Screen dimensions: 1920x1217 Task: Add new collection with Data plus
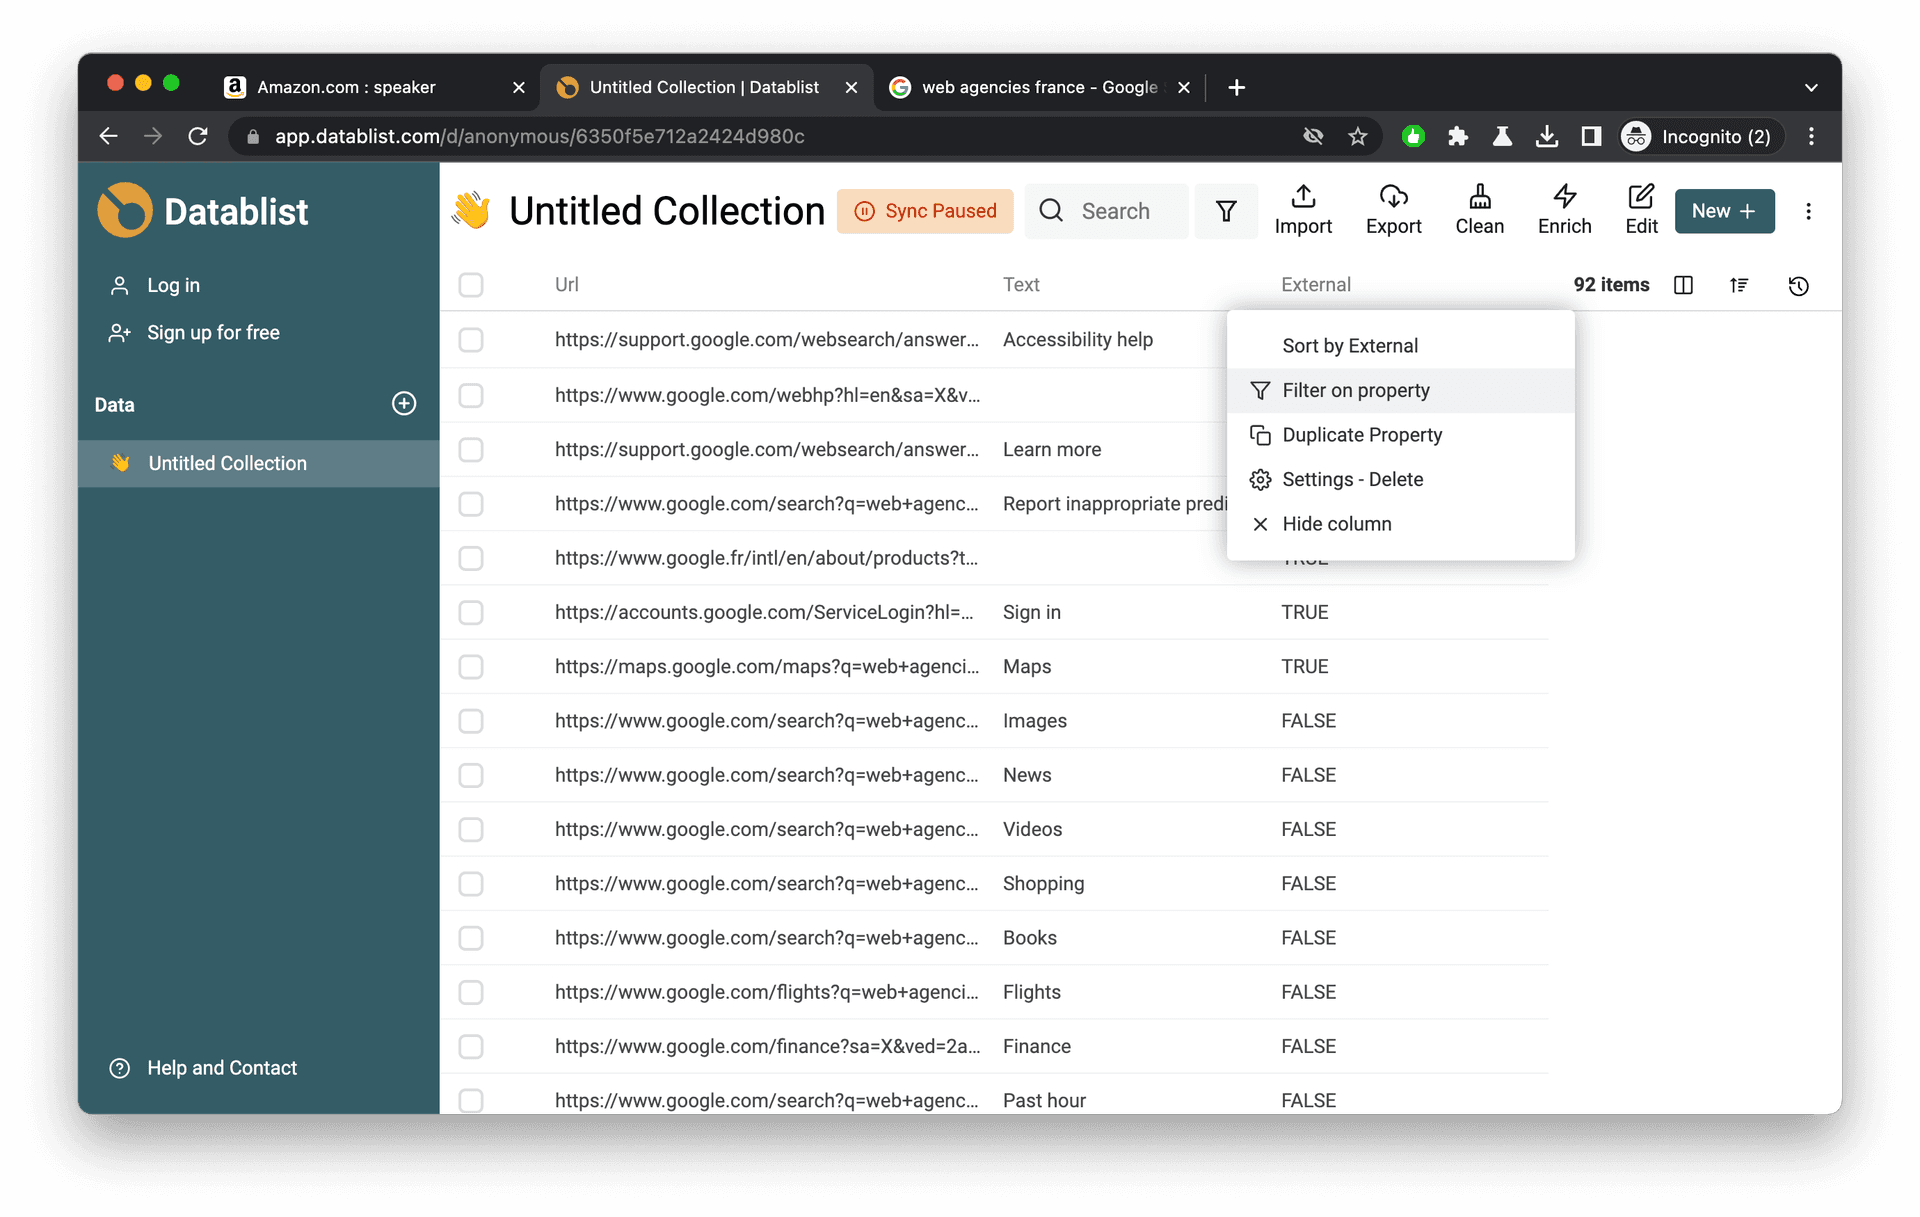[x=404, y=404]
